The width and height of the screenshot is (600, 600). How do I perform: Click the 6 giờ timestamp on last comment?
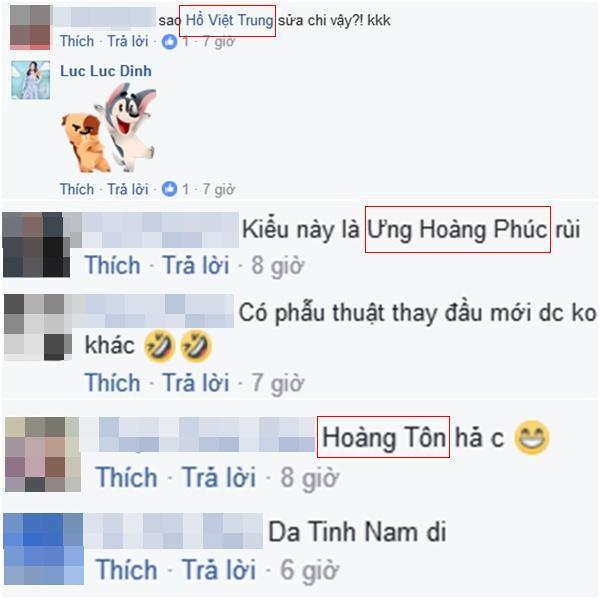pyautogui.click(x=309, y=570)
